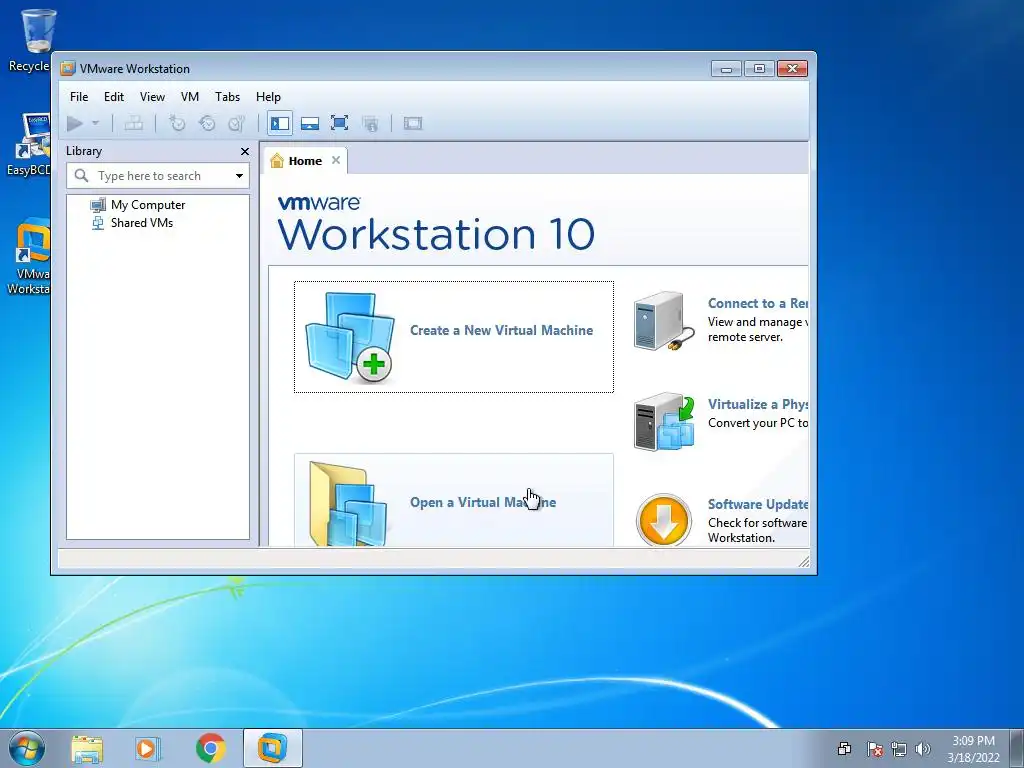Click the Virtualize a Physical Machine icon

click(x=664, y=422)
